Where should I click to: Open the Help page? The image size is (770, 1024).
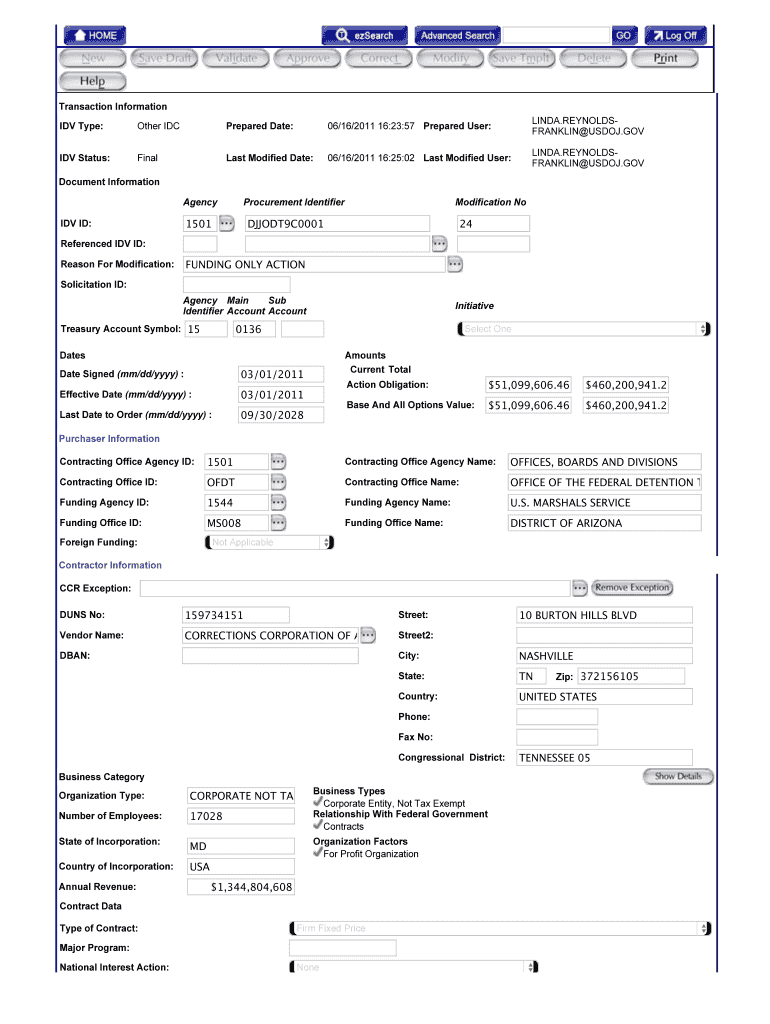[x=92, y=81]
